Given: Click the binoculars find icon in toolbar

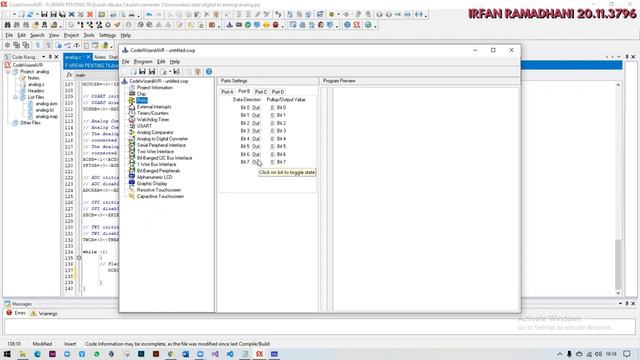Looking at the screenshot, I should [7, 25].
